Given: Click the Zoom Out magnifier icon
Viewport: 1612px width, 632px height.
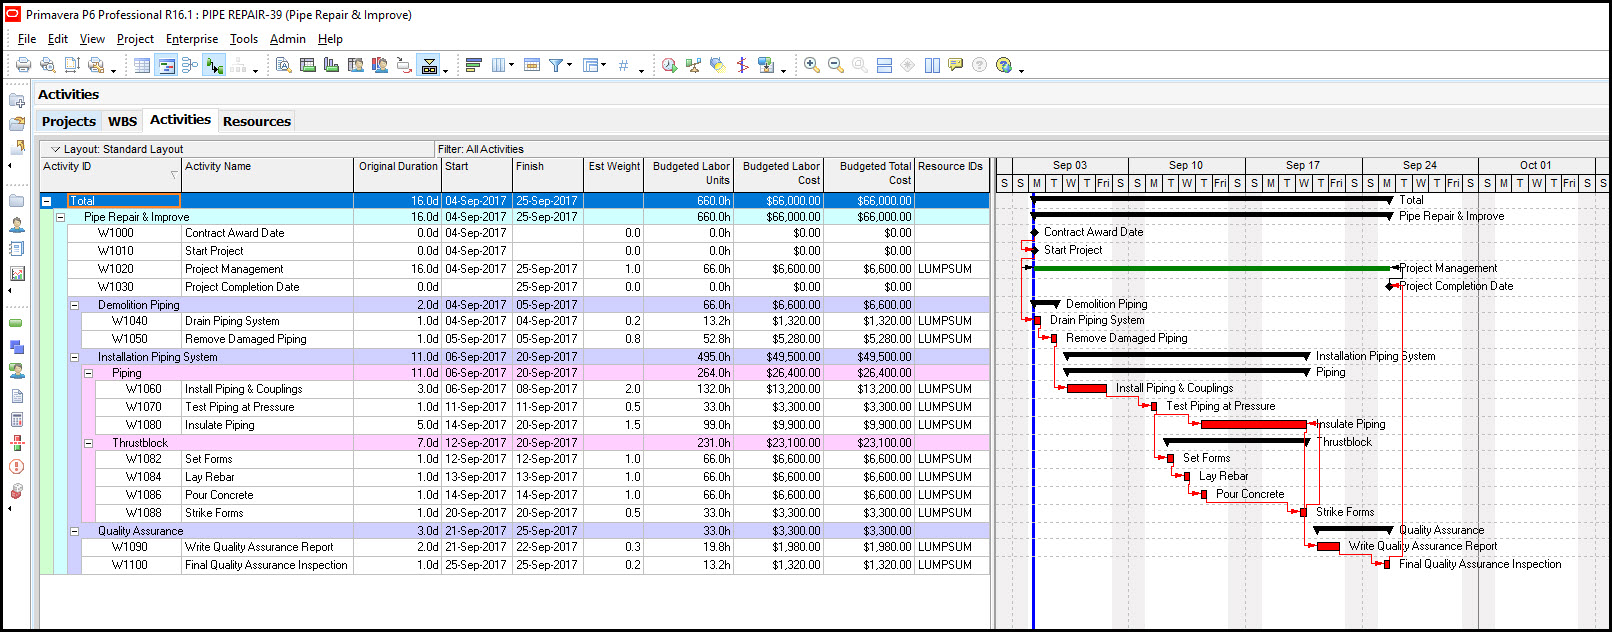Looking at the screenshot, I should [x=836, y=65].
